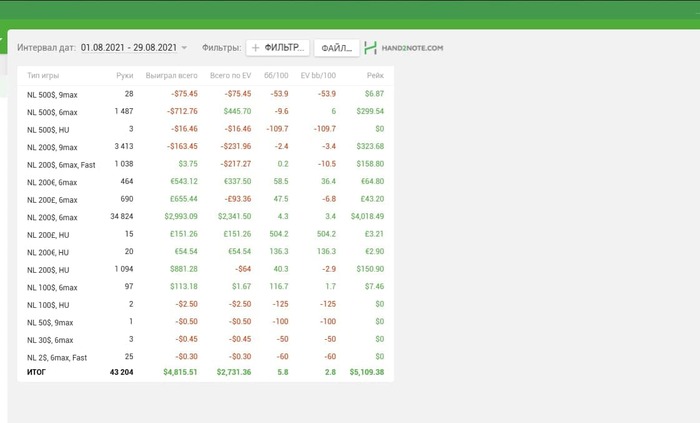Open the HAND2NOTE.COM link
This screenshot has width=700, height=423.
click(x=412, y=48)
